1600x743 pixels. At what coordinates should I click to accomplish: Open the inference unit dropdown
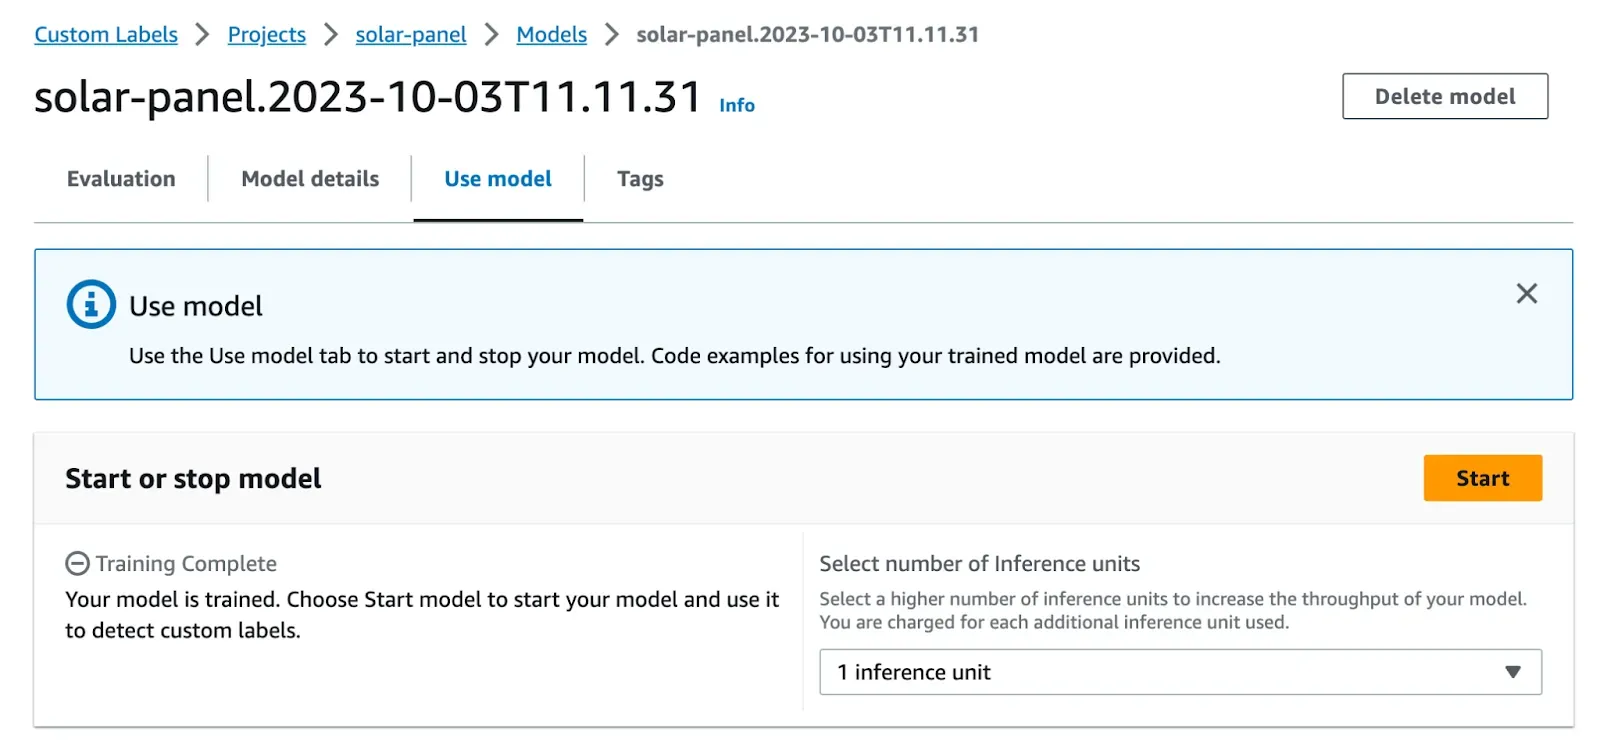tap(1180, 672)
